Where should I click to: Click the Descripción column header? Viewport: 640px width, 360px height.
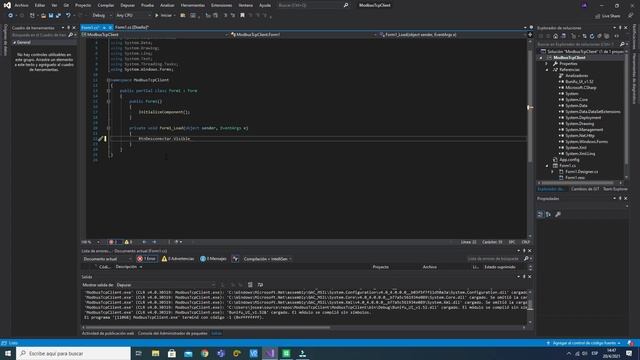(126, 267)
